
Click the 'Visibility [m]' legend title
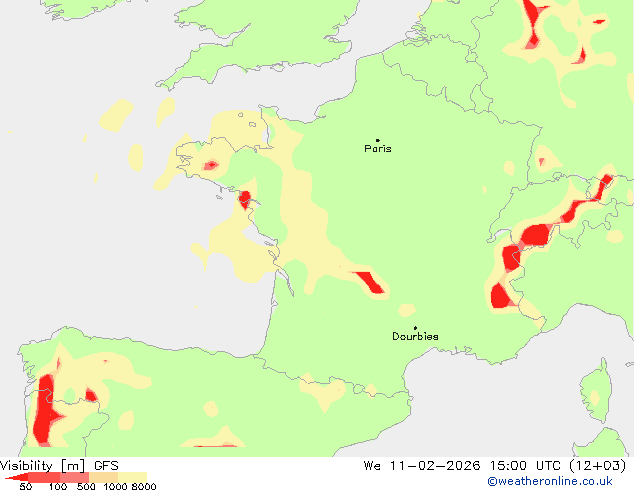42,466
